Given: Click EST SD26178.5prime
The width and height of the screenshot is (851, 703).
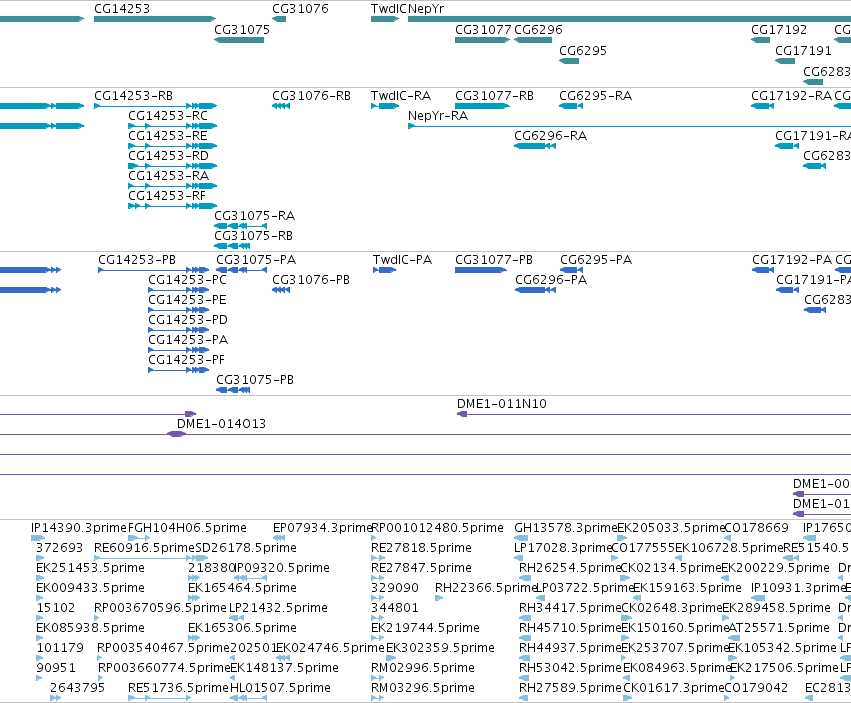Looking at the screenshot, I should pos(245,548).
